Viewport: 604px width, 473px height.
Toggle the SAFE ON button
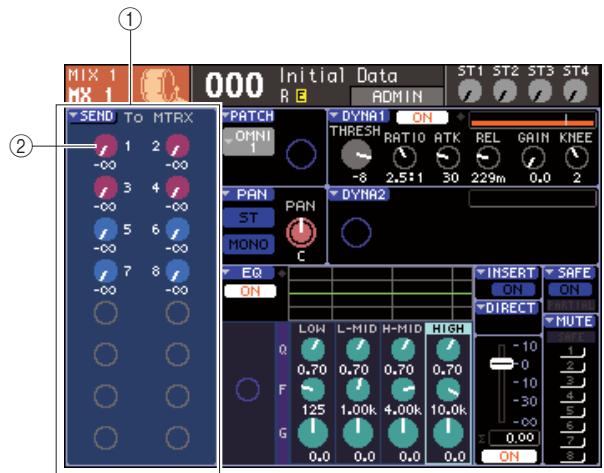pos(570,289)
